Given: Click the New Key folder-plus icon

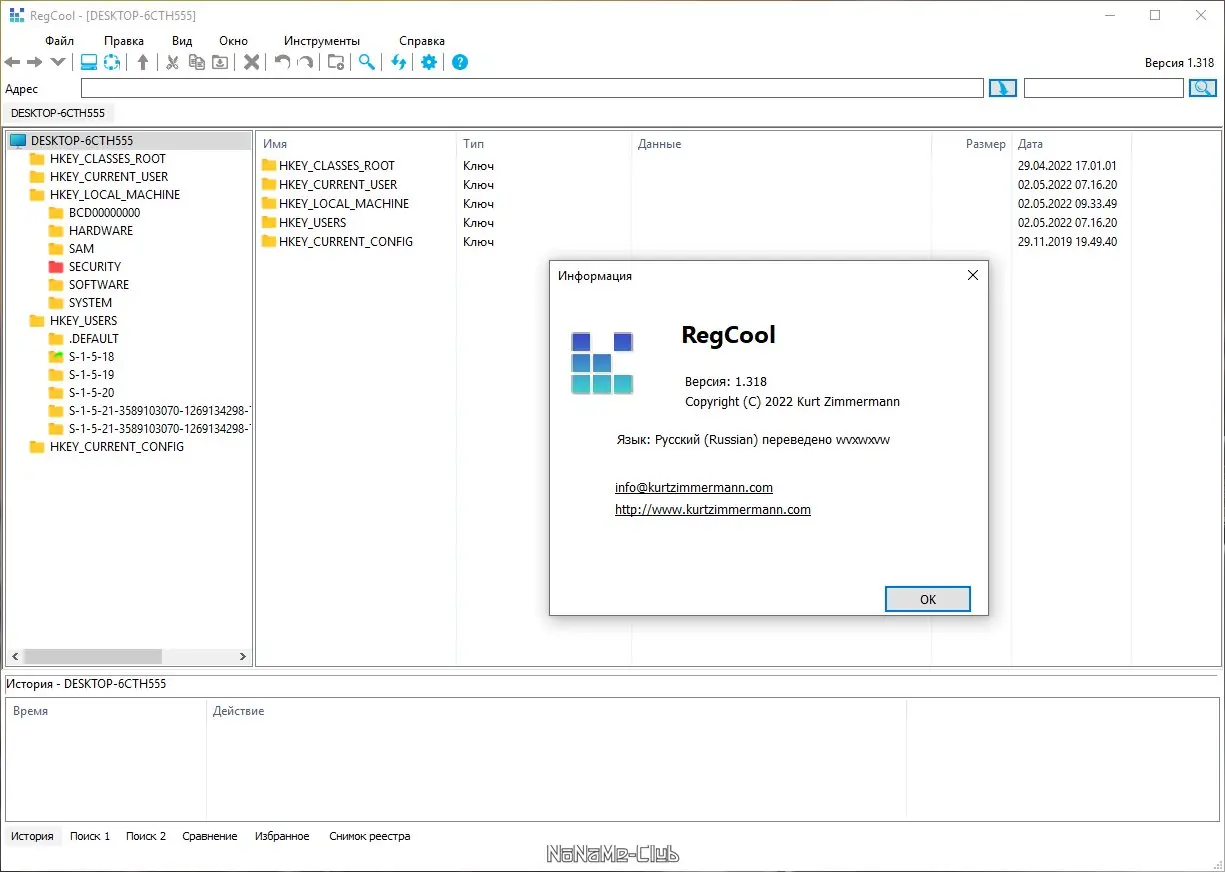Looking at the screenshot, I should coord(336,62).
